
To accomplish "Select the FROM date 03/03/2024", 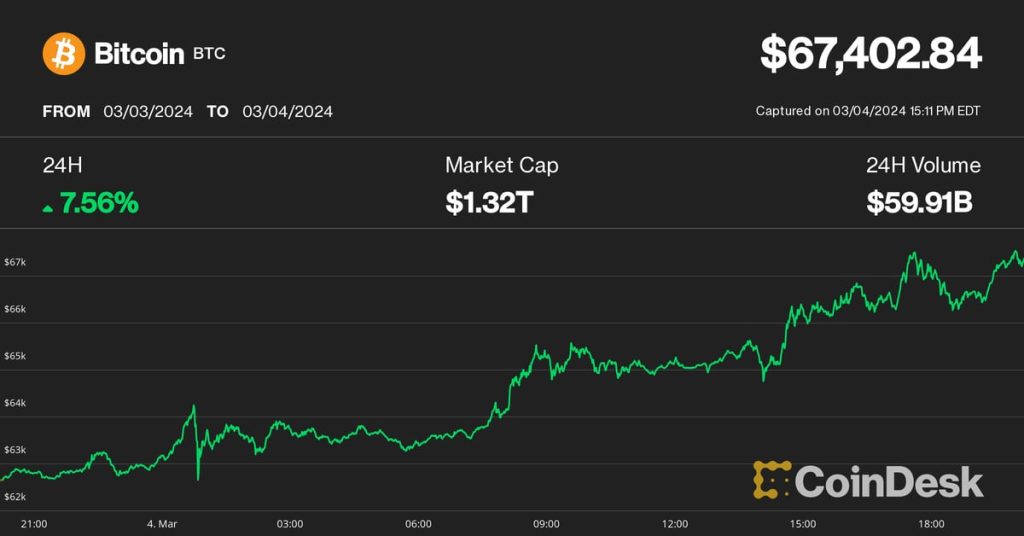I will tap(148, 111).
